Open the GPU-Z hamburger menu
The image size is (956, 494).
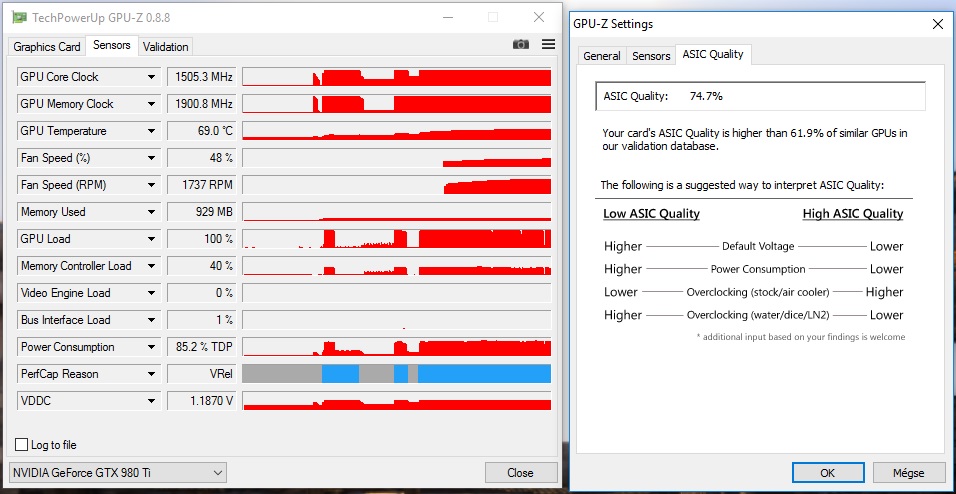tap(548, 44)
